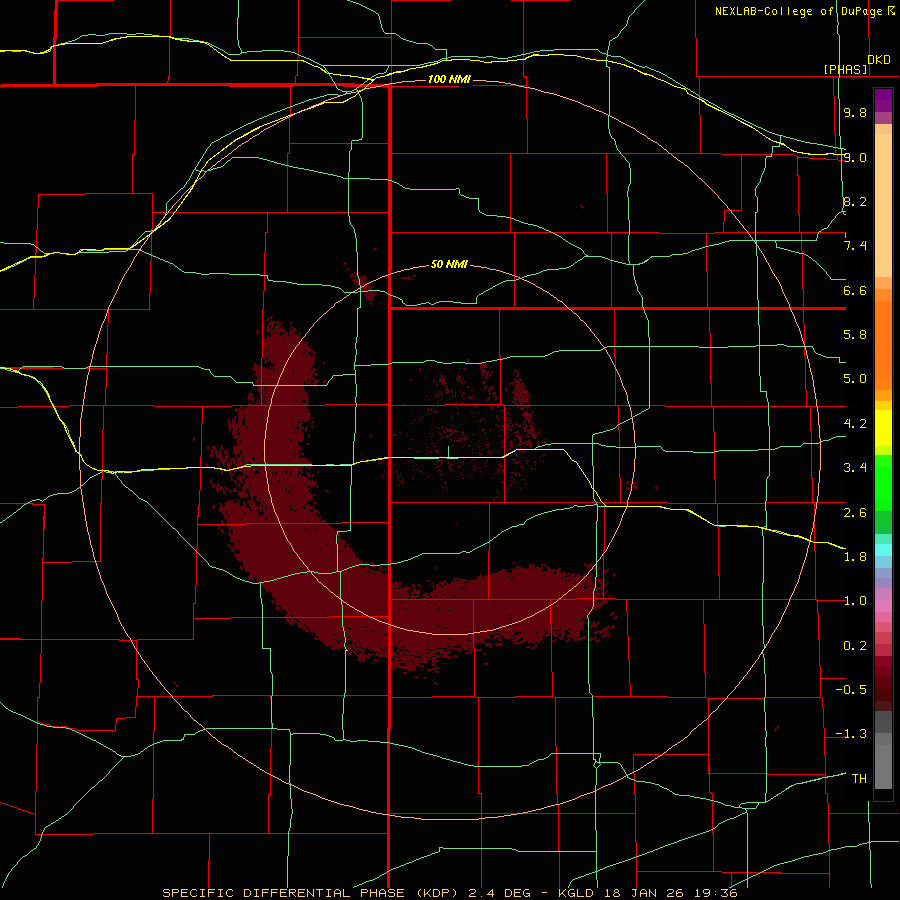Viewport: 900px width, 900px height.
Task: Click the 2.6 scale value
Action: click(855, 512)
